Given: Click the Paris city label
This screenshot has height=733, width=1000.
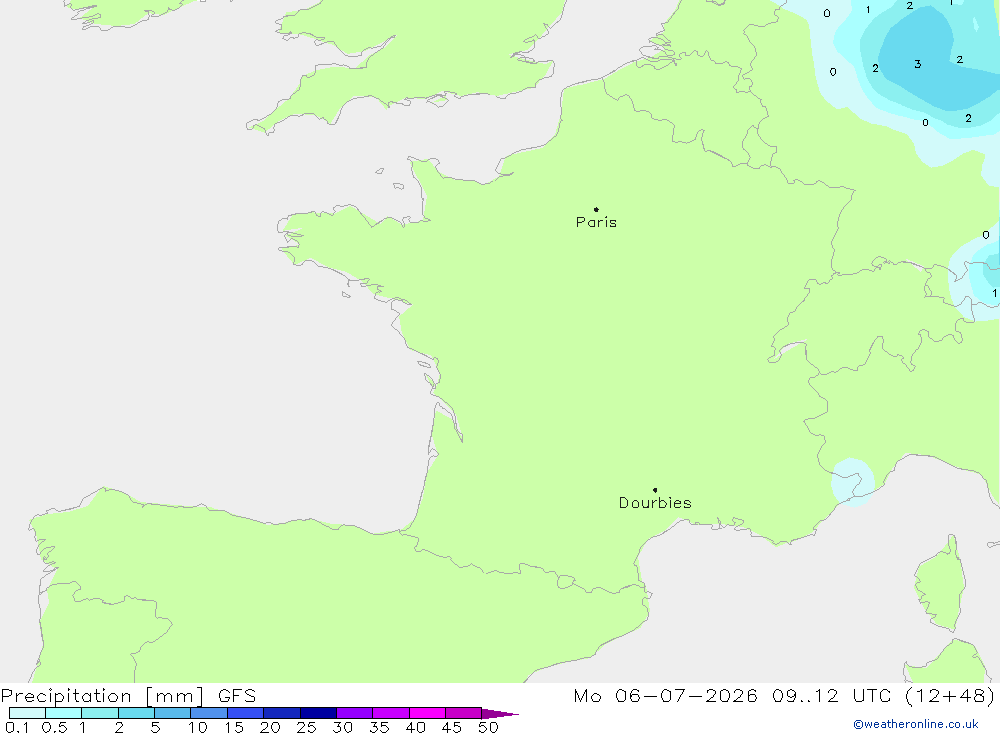Looking at the screenshot, I should (596, 222).
